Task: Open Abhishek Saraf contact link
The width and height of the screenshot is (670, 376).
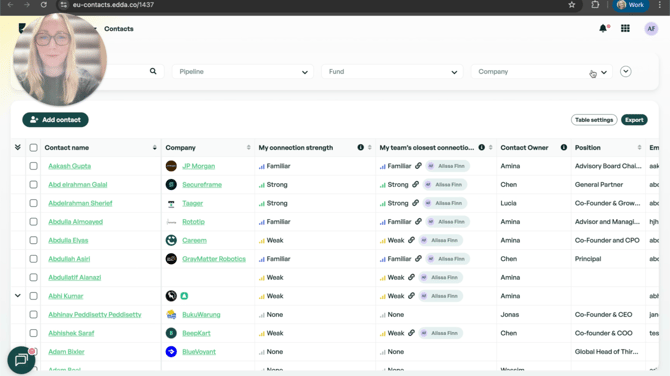Action: click(x=71, y=333)
